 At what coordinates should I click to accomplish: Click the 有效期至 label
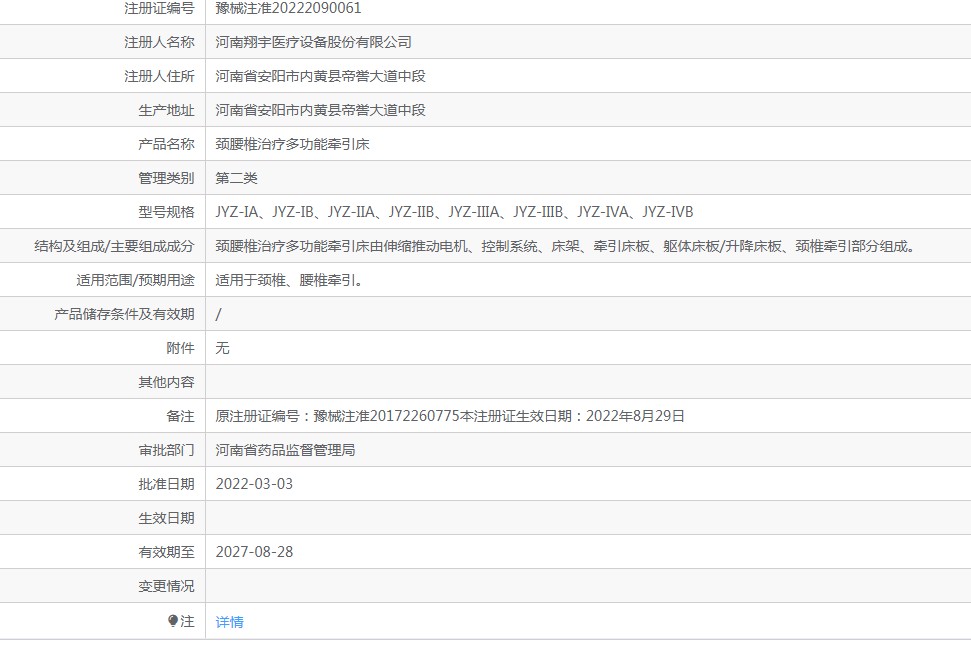166,552
